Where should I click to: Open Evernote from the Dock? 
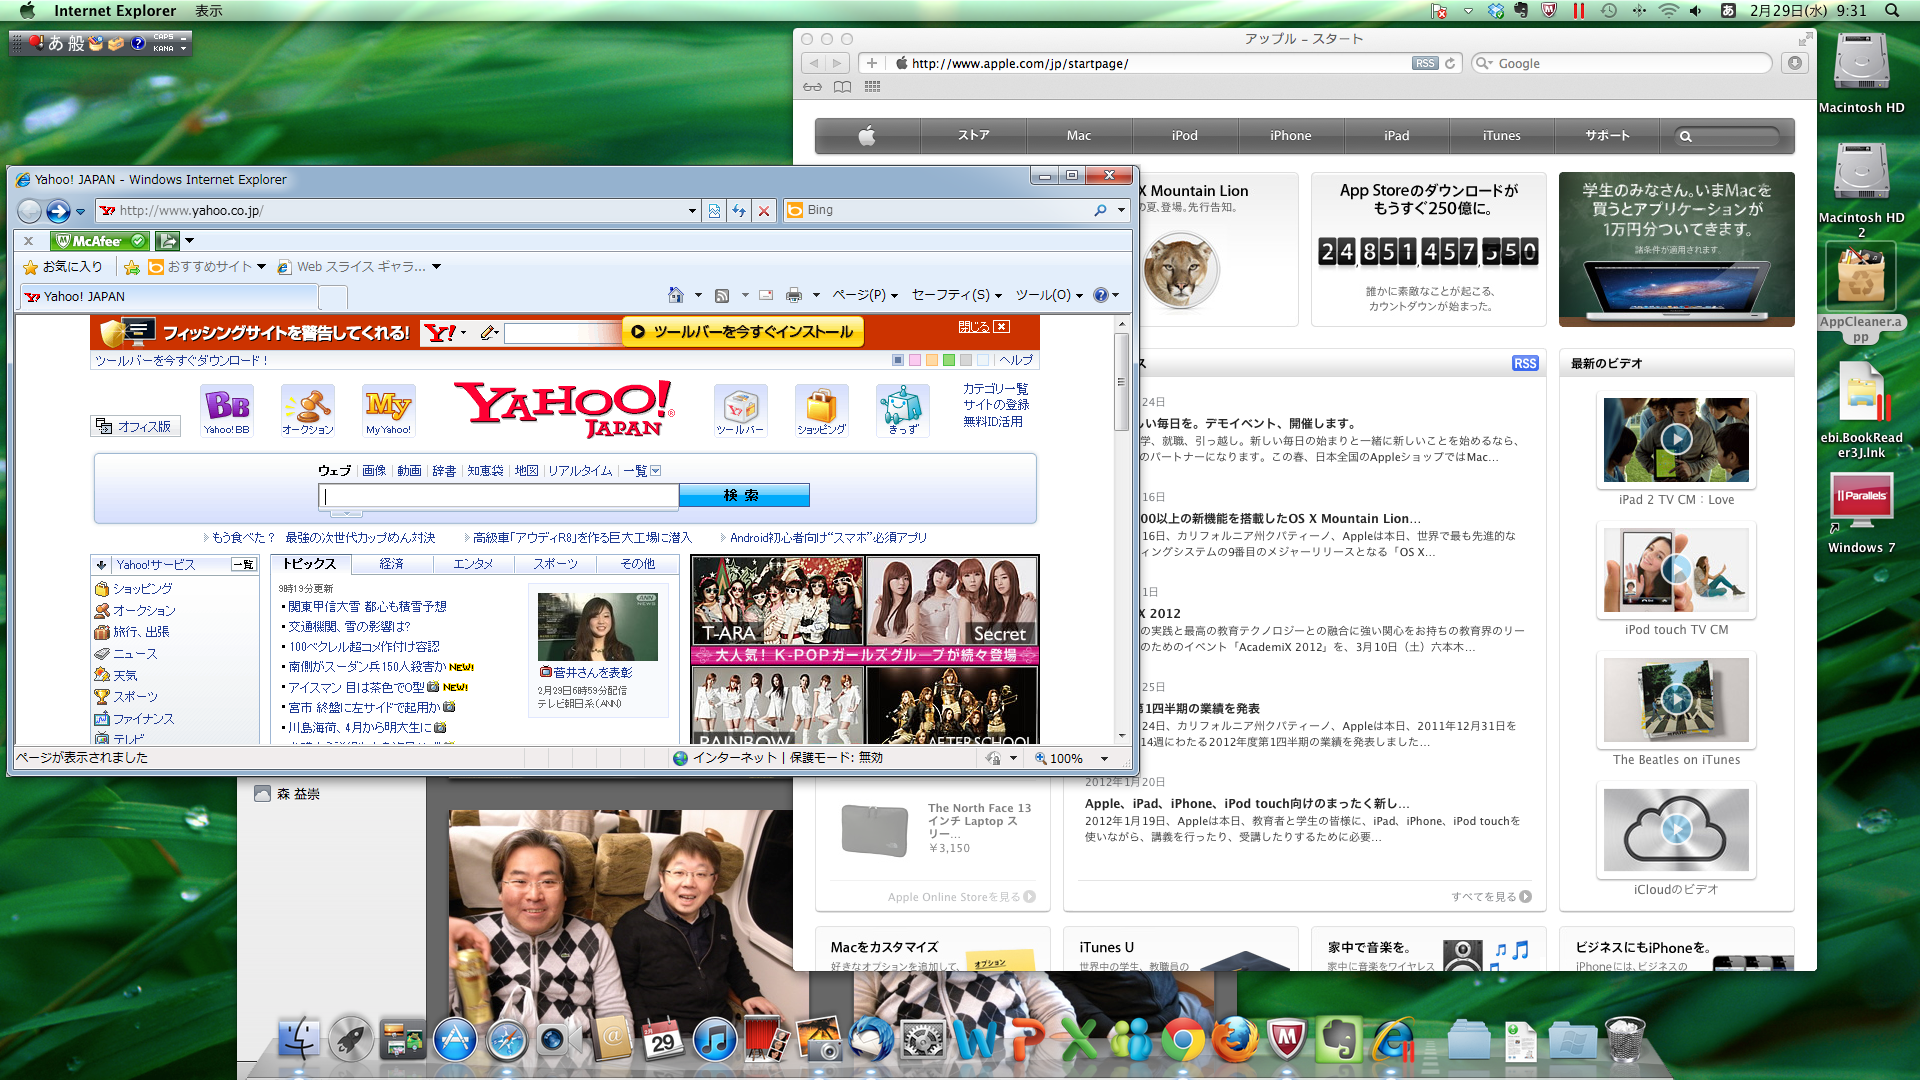click(1339, 1041)
